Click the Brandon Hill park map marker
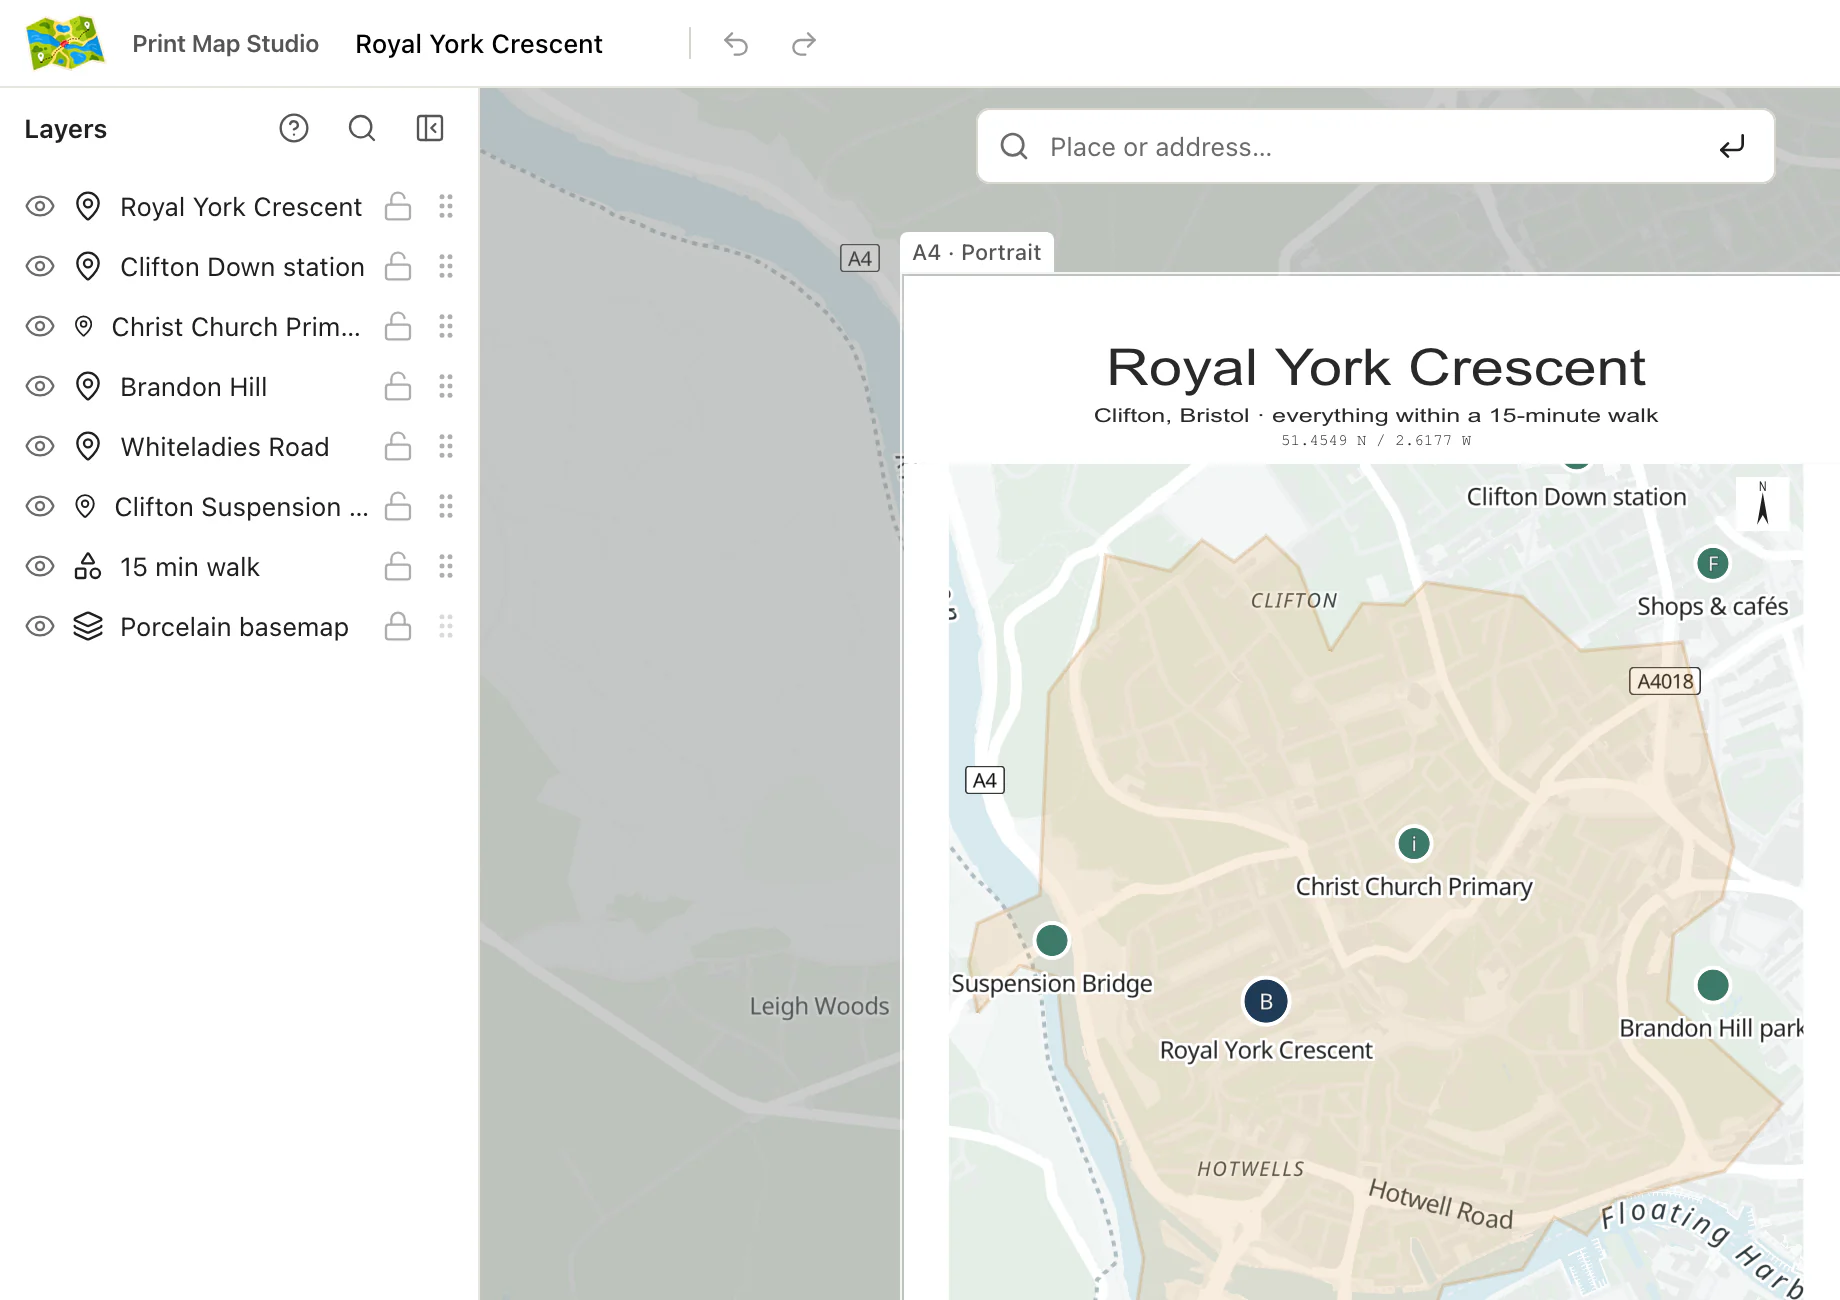 click(1713, 985)
